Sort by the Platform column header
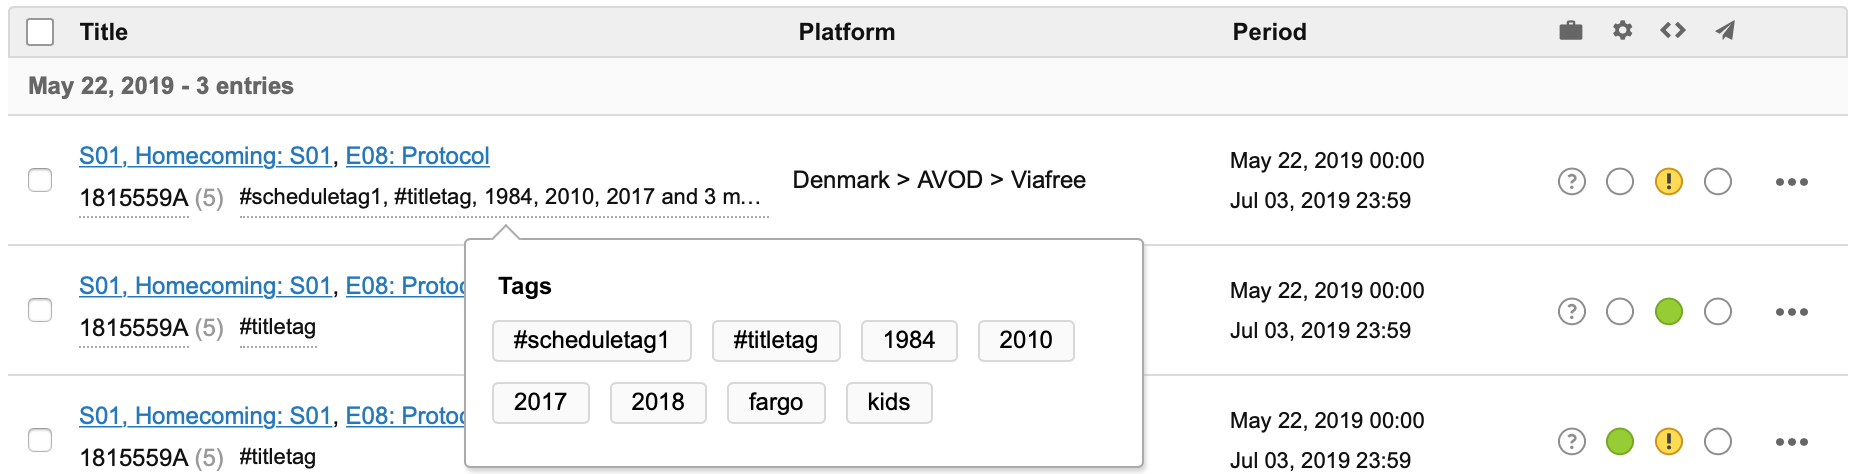Screen dimensions: 1854x474 846,32
